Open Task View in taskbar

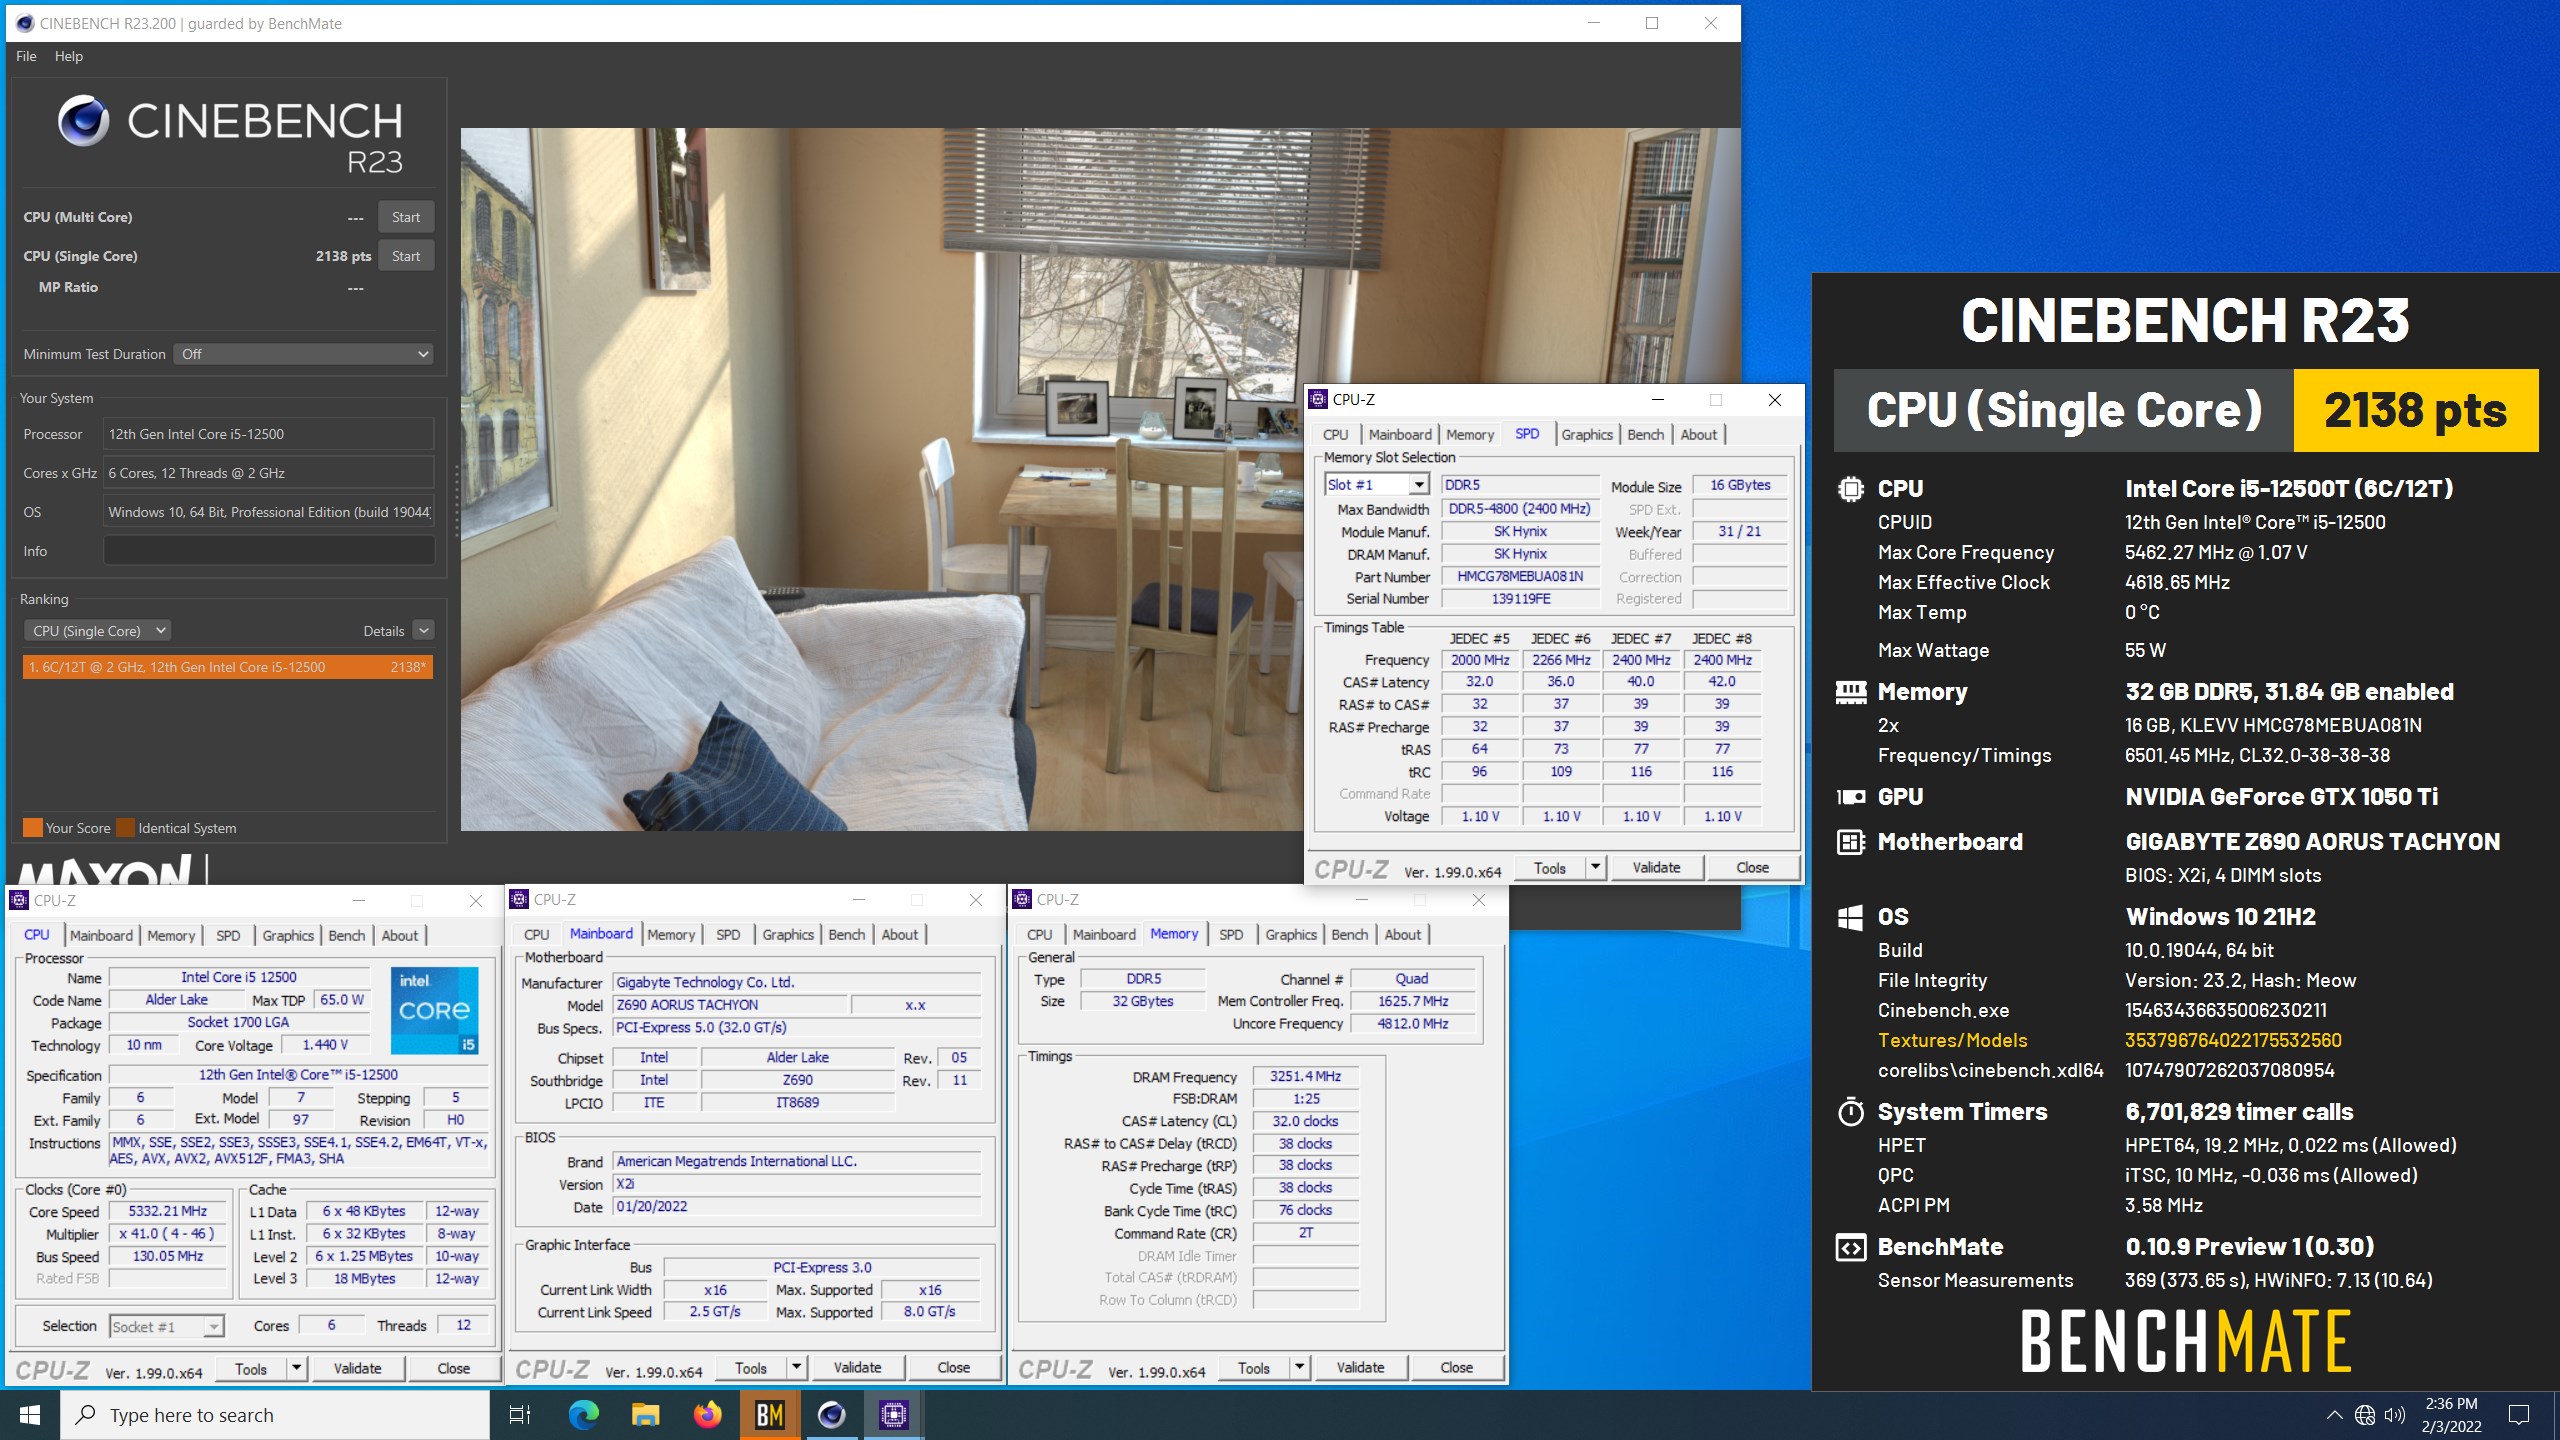click(520, 1415)
